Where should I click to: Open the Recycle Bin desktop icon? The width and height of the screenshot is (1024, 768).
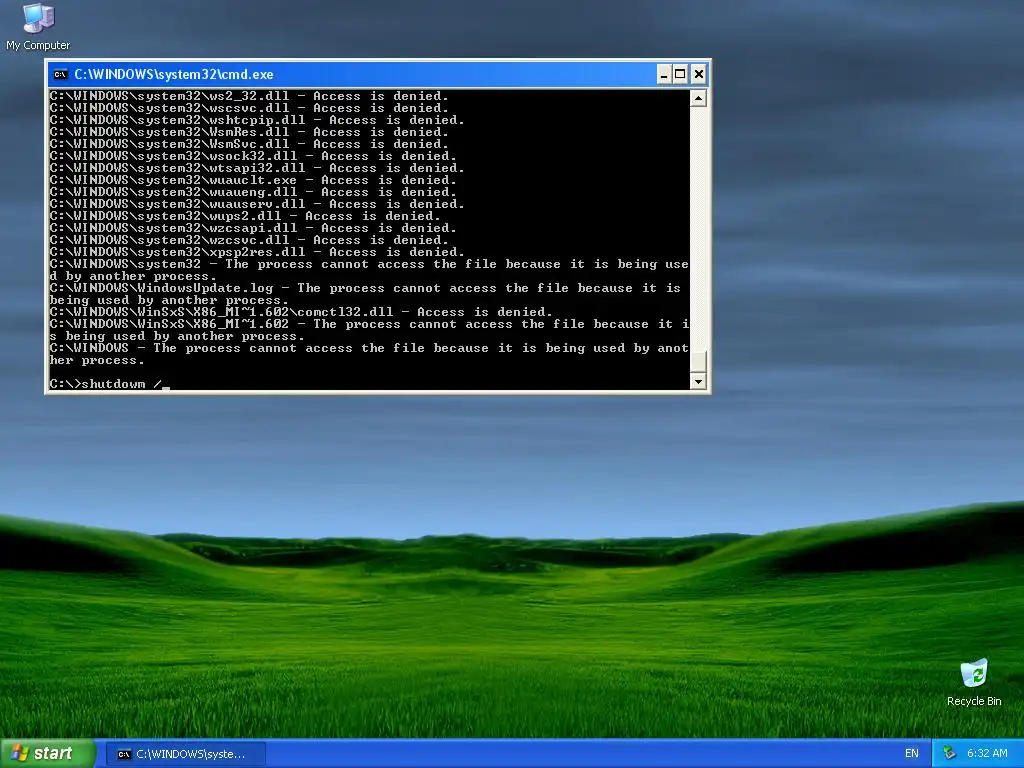coord(974,683)
